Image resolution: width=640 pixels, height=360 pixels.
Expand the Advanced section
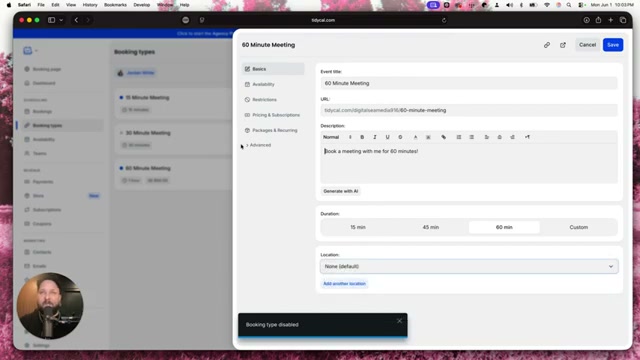[258, 145]
